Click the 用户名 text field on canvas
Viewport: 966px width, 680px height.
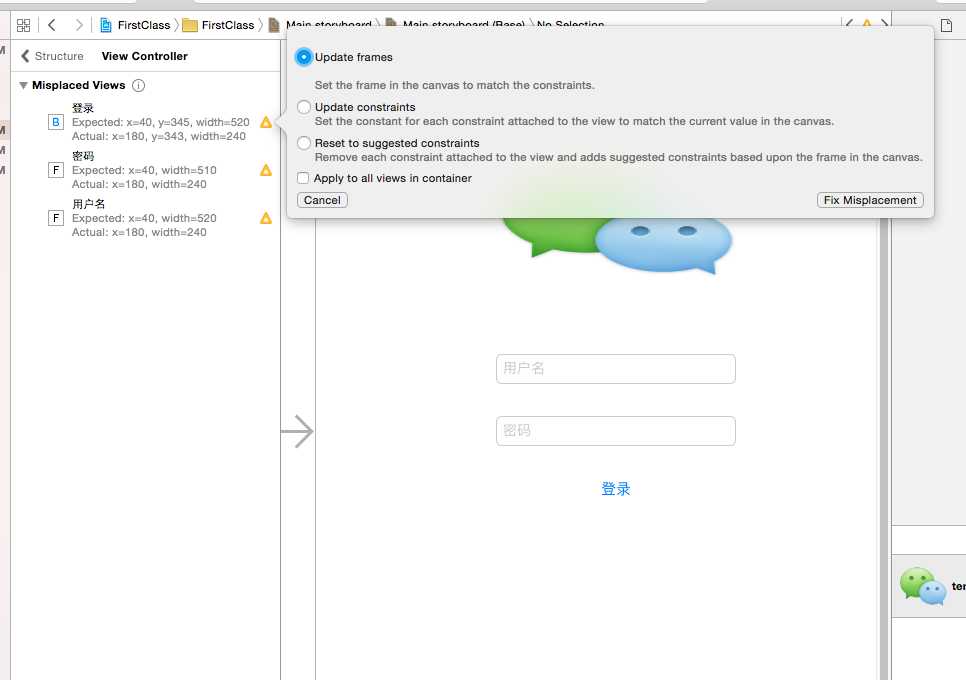[x=615, y=369]
